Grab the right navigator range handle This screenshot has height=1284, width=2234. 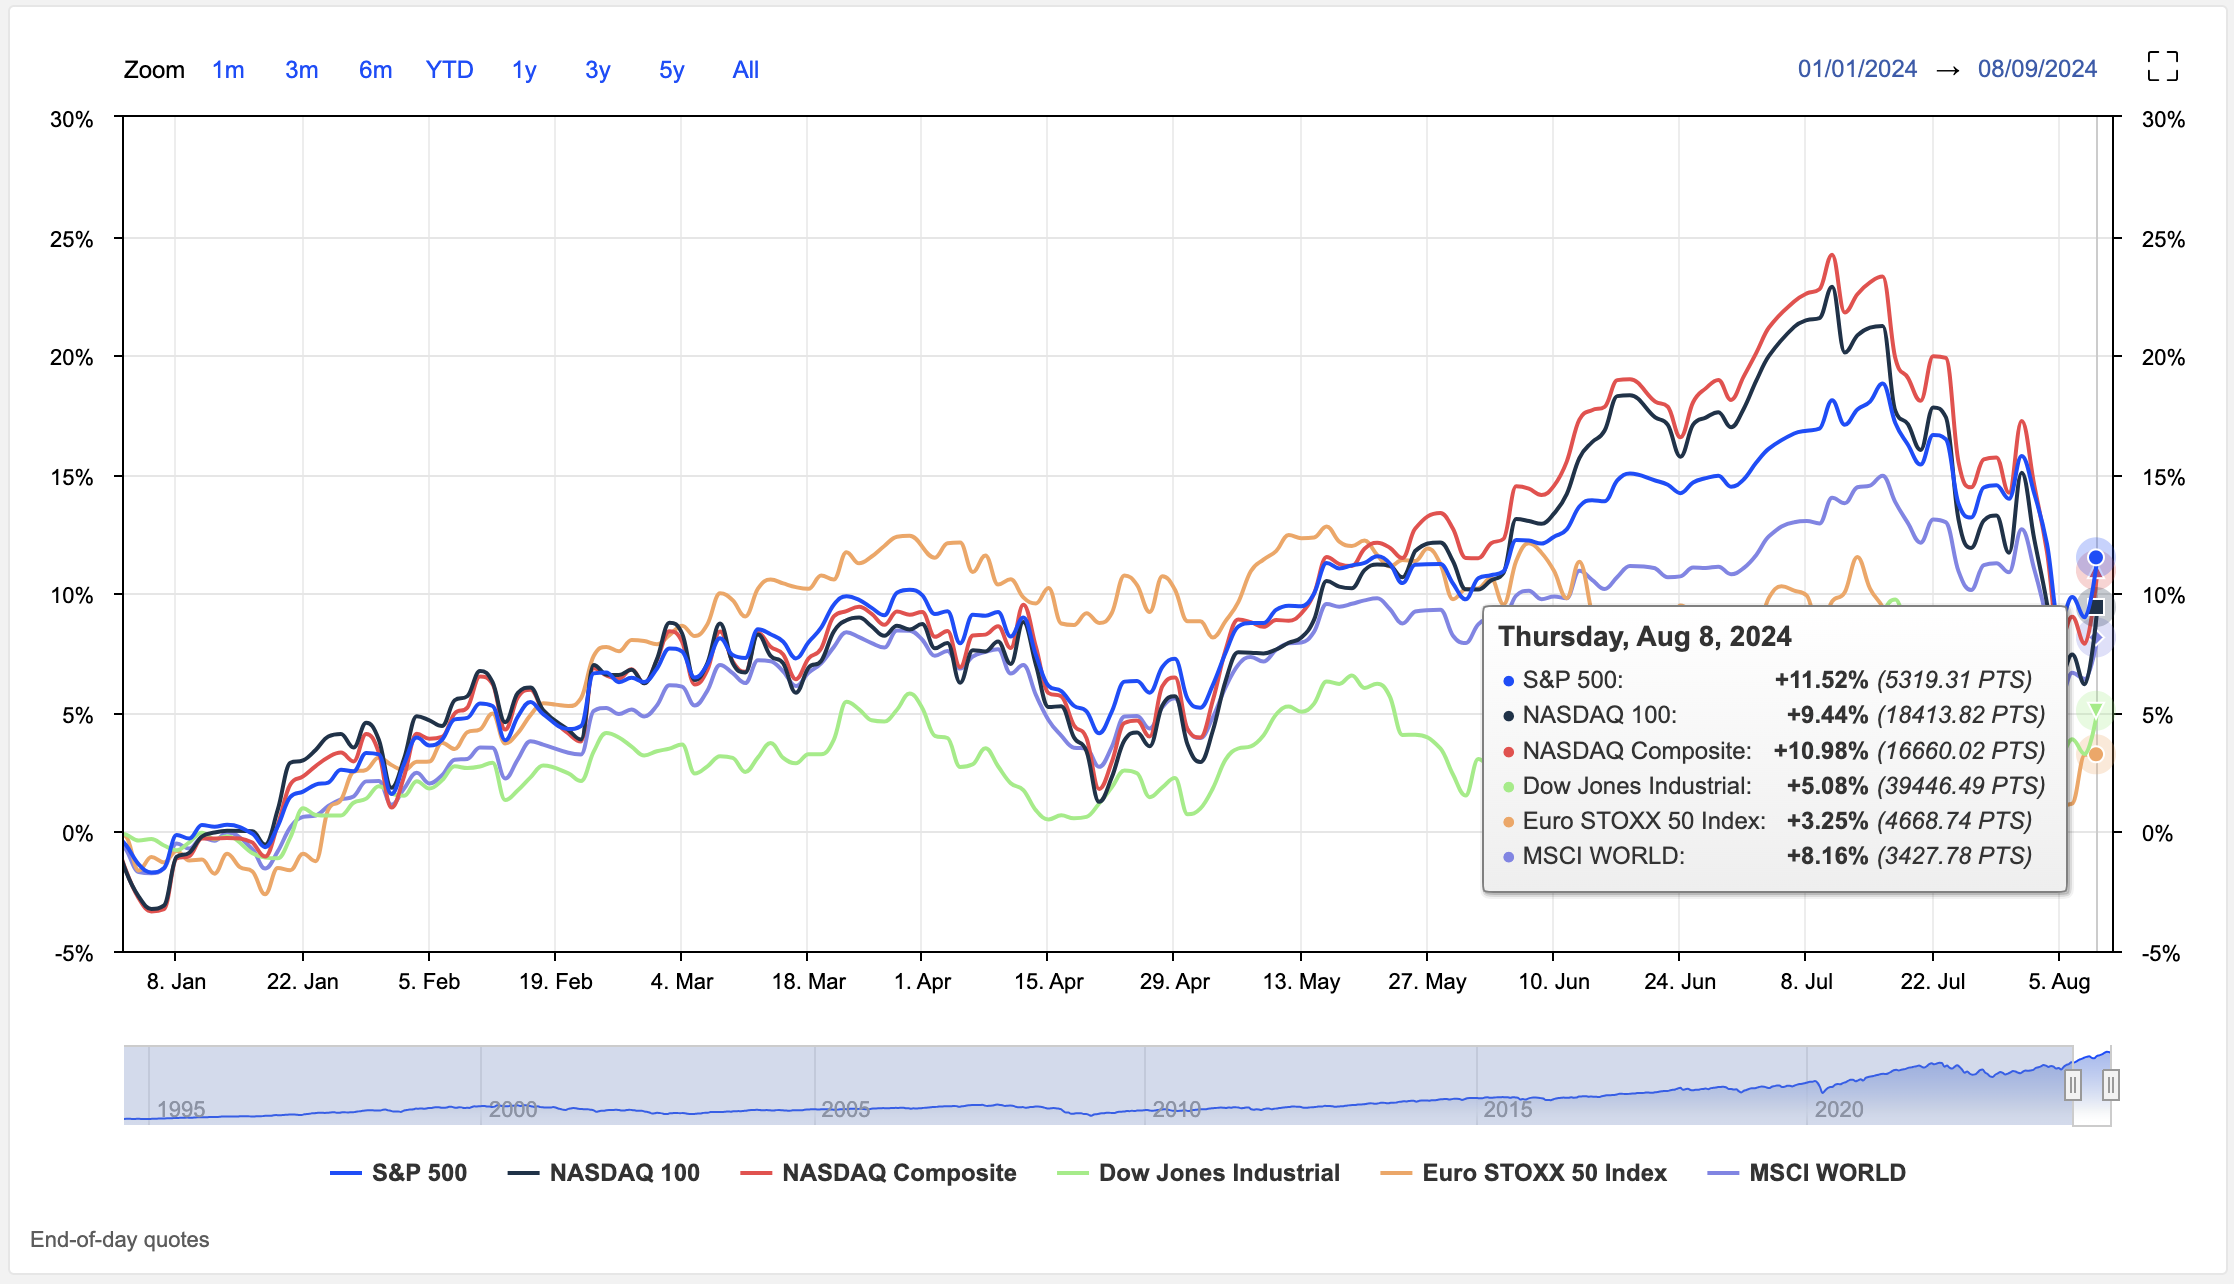click(2110, 1085)
